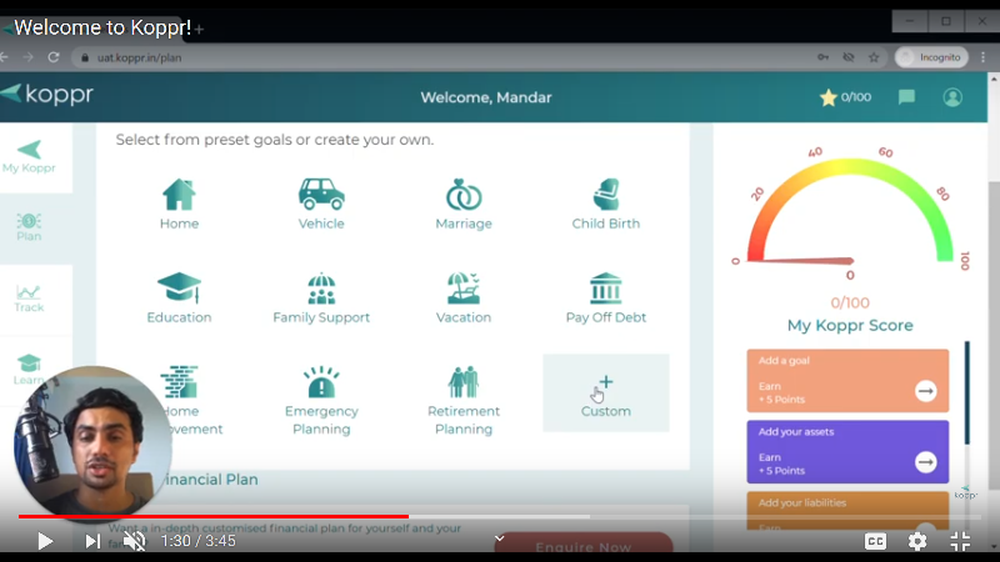Open the browser three-dot menu
This screenshot has height=562, width=1000.
tap(983, 57)
